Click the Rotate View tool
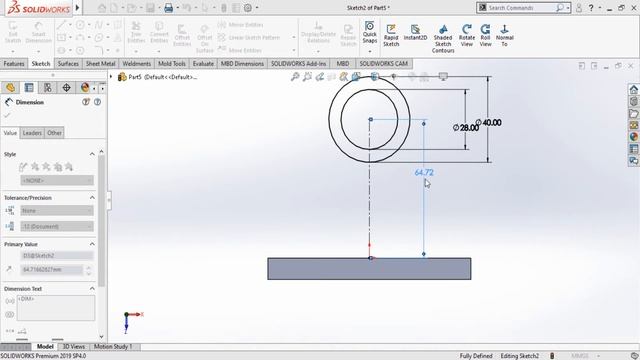 pos(467,35)
